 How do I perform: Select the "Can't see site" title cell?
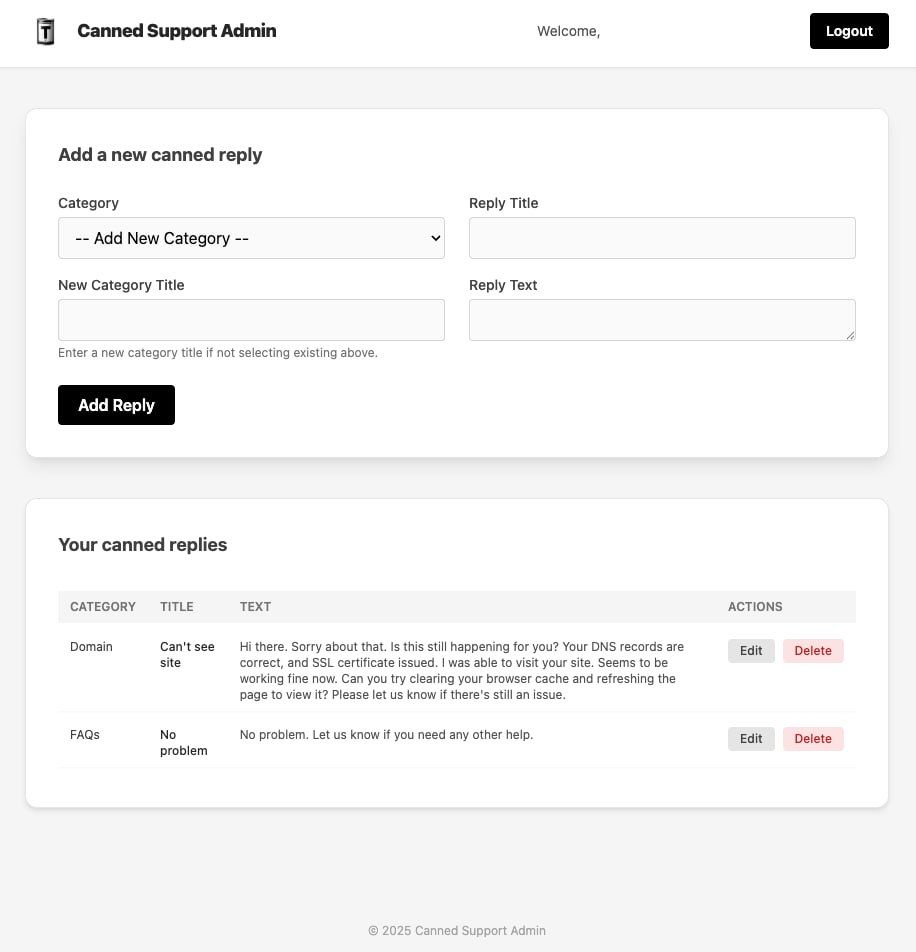click(x=187, y=655)
